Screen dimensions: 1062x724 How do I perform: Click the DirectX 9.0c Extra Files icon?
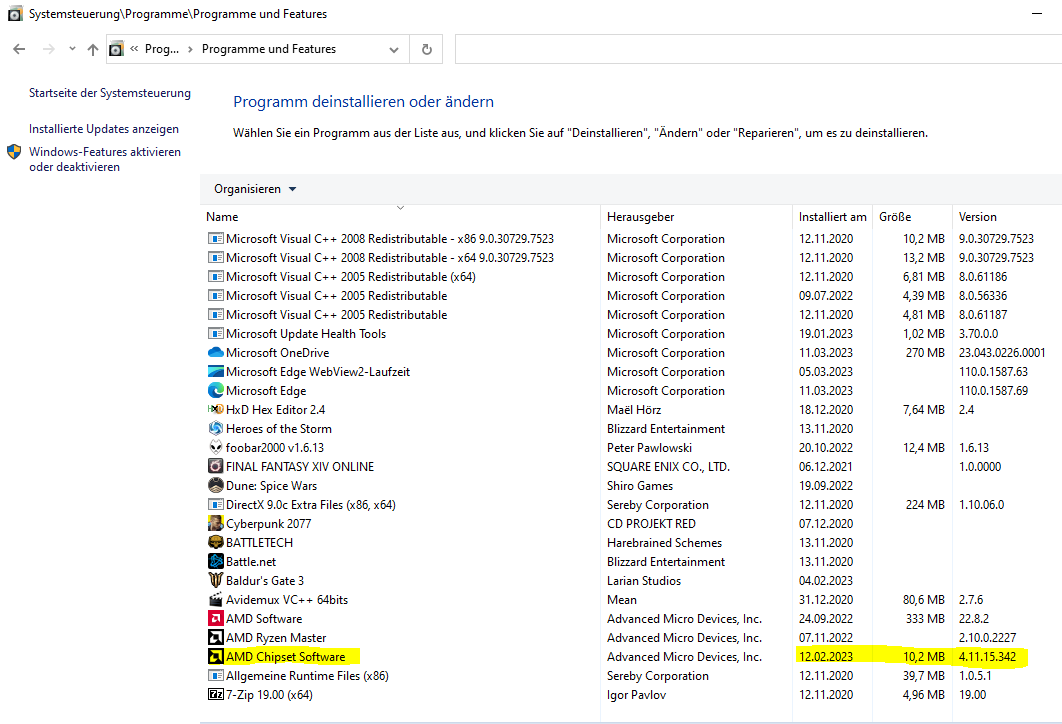pos(215,505)
